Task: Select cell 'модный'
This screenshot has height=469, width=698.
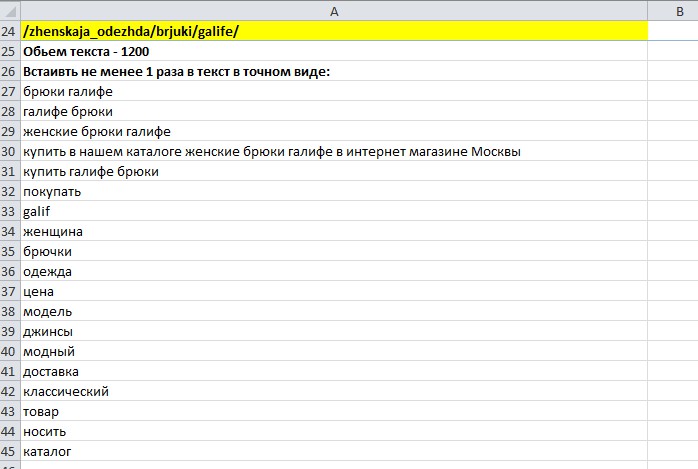Action: pos(334,352)
